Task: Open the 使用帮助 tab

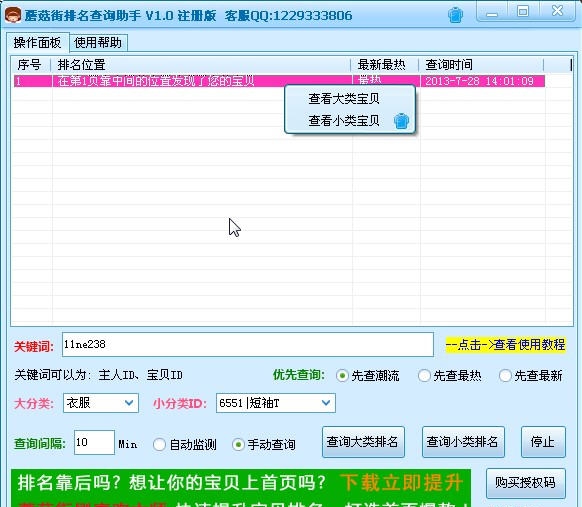Action: (x=98, y=43)
